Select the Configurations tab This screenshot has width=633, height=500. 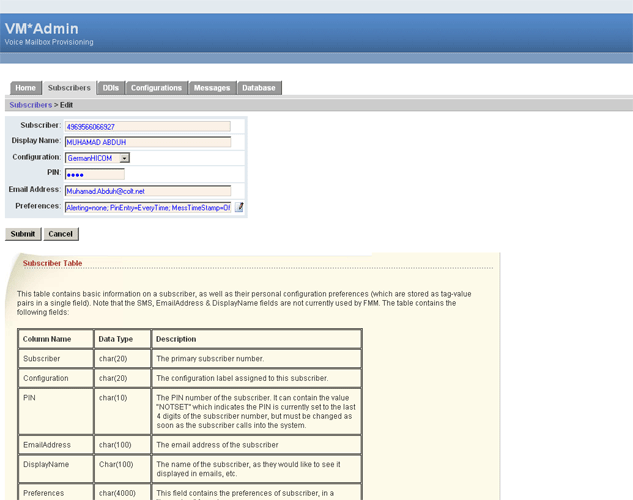(x=156, y=88)
